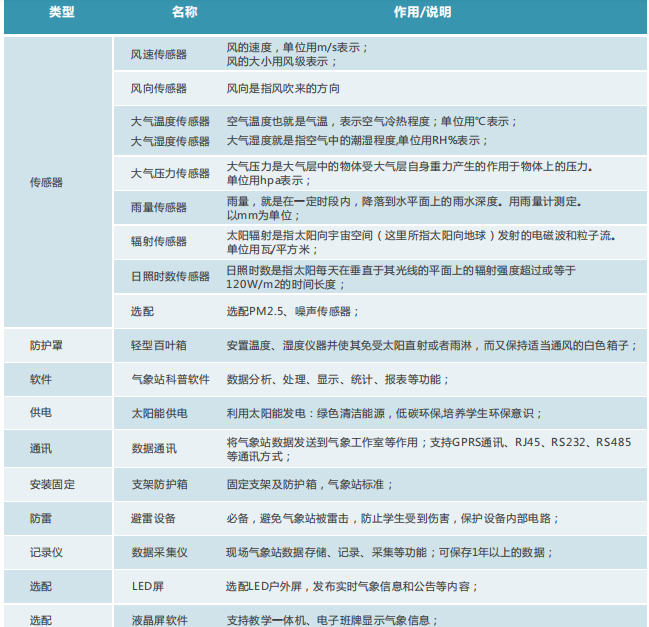Select the 支架防护箱 name cell
649x627 pixels.
pos(159,484)
